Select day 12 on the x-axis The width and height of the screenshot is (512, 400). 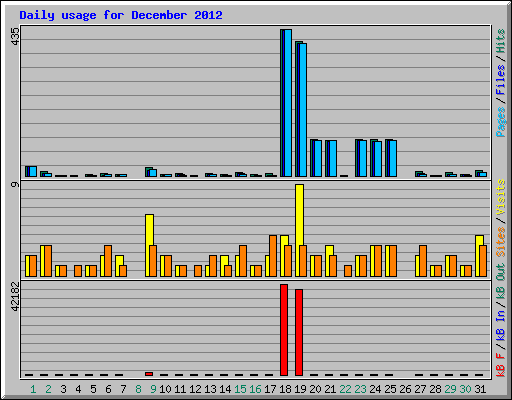pos(195,389)
